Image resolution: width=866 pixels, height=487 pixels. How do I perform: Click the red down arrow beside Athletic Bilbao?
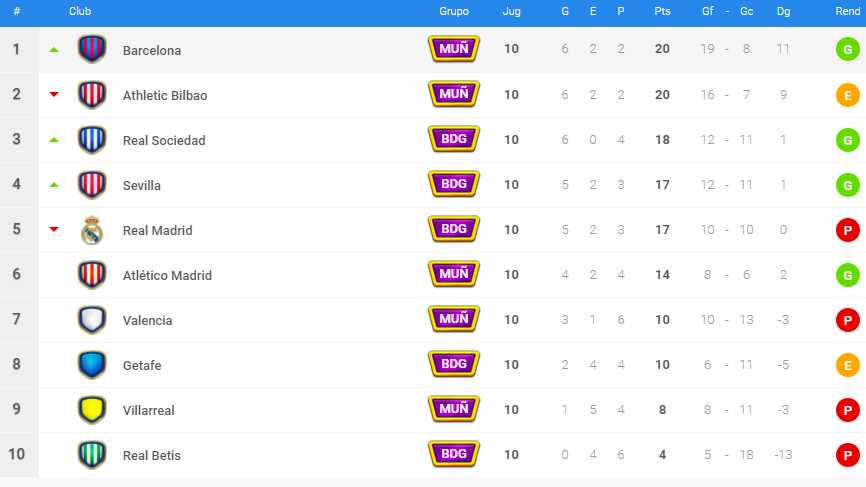pyautogui.click(x=54, y=94)
